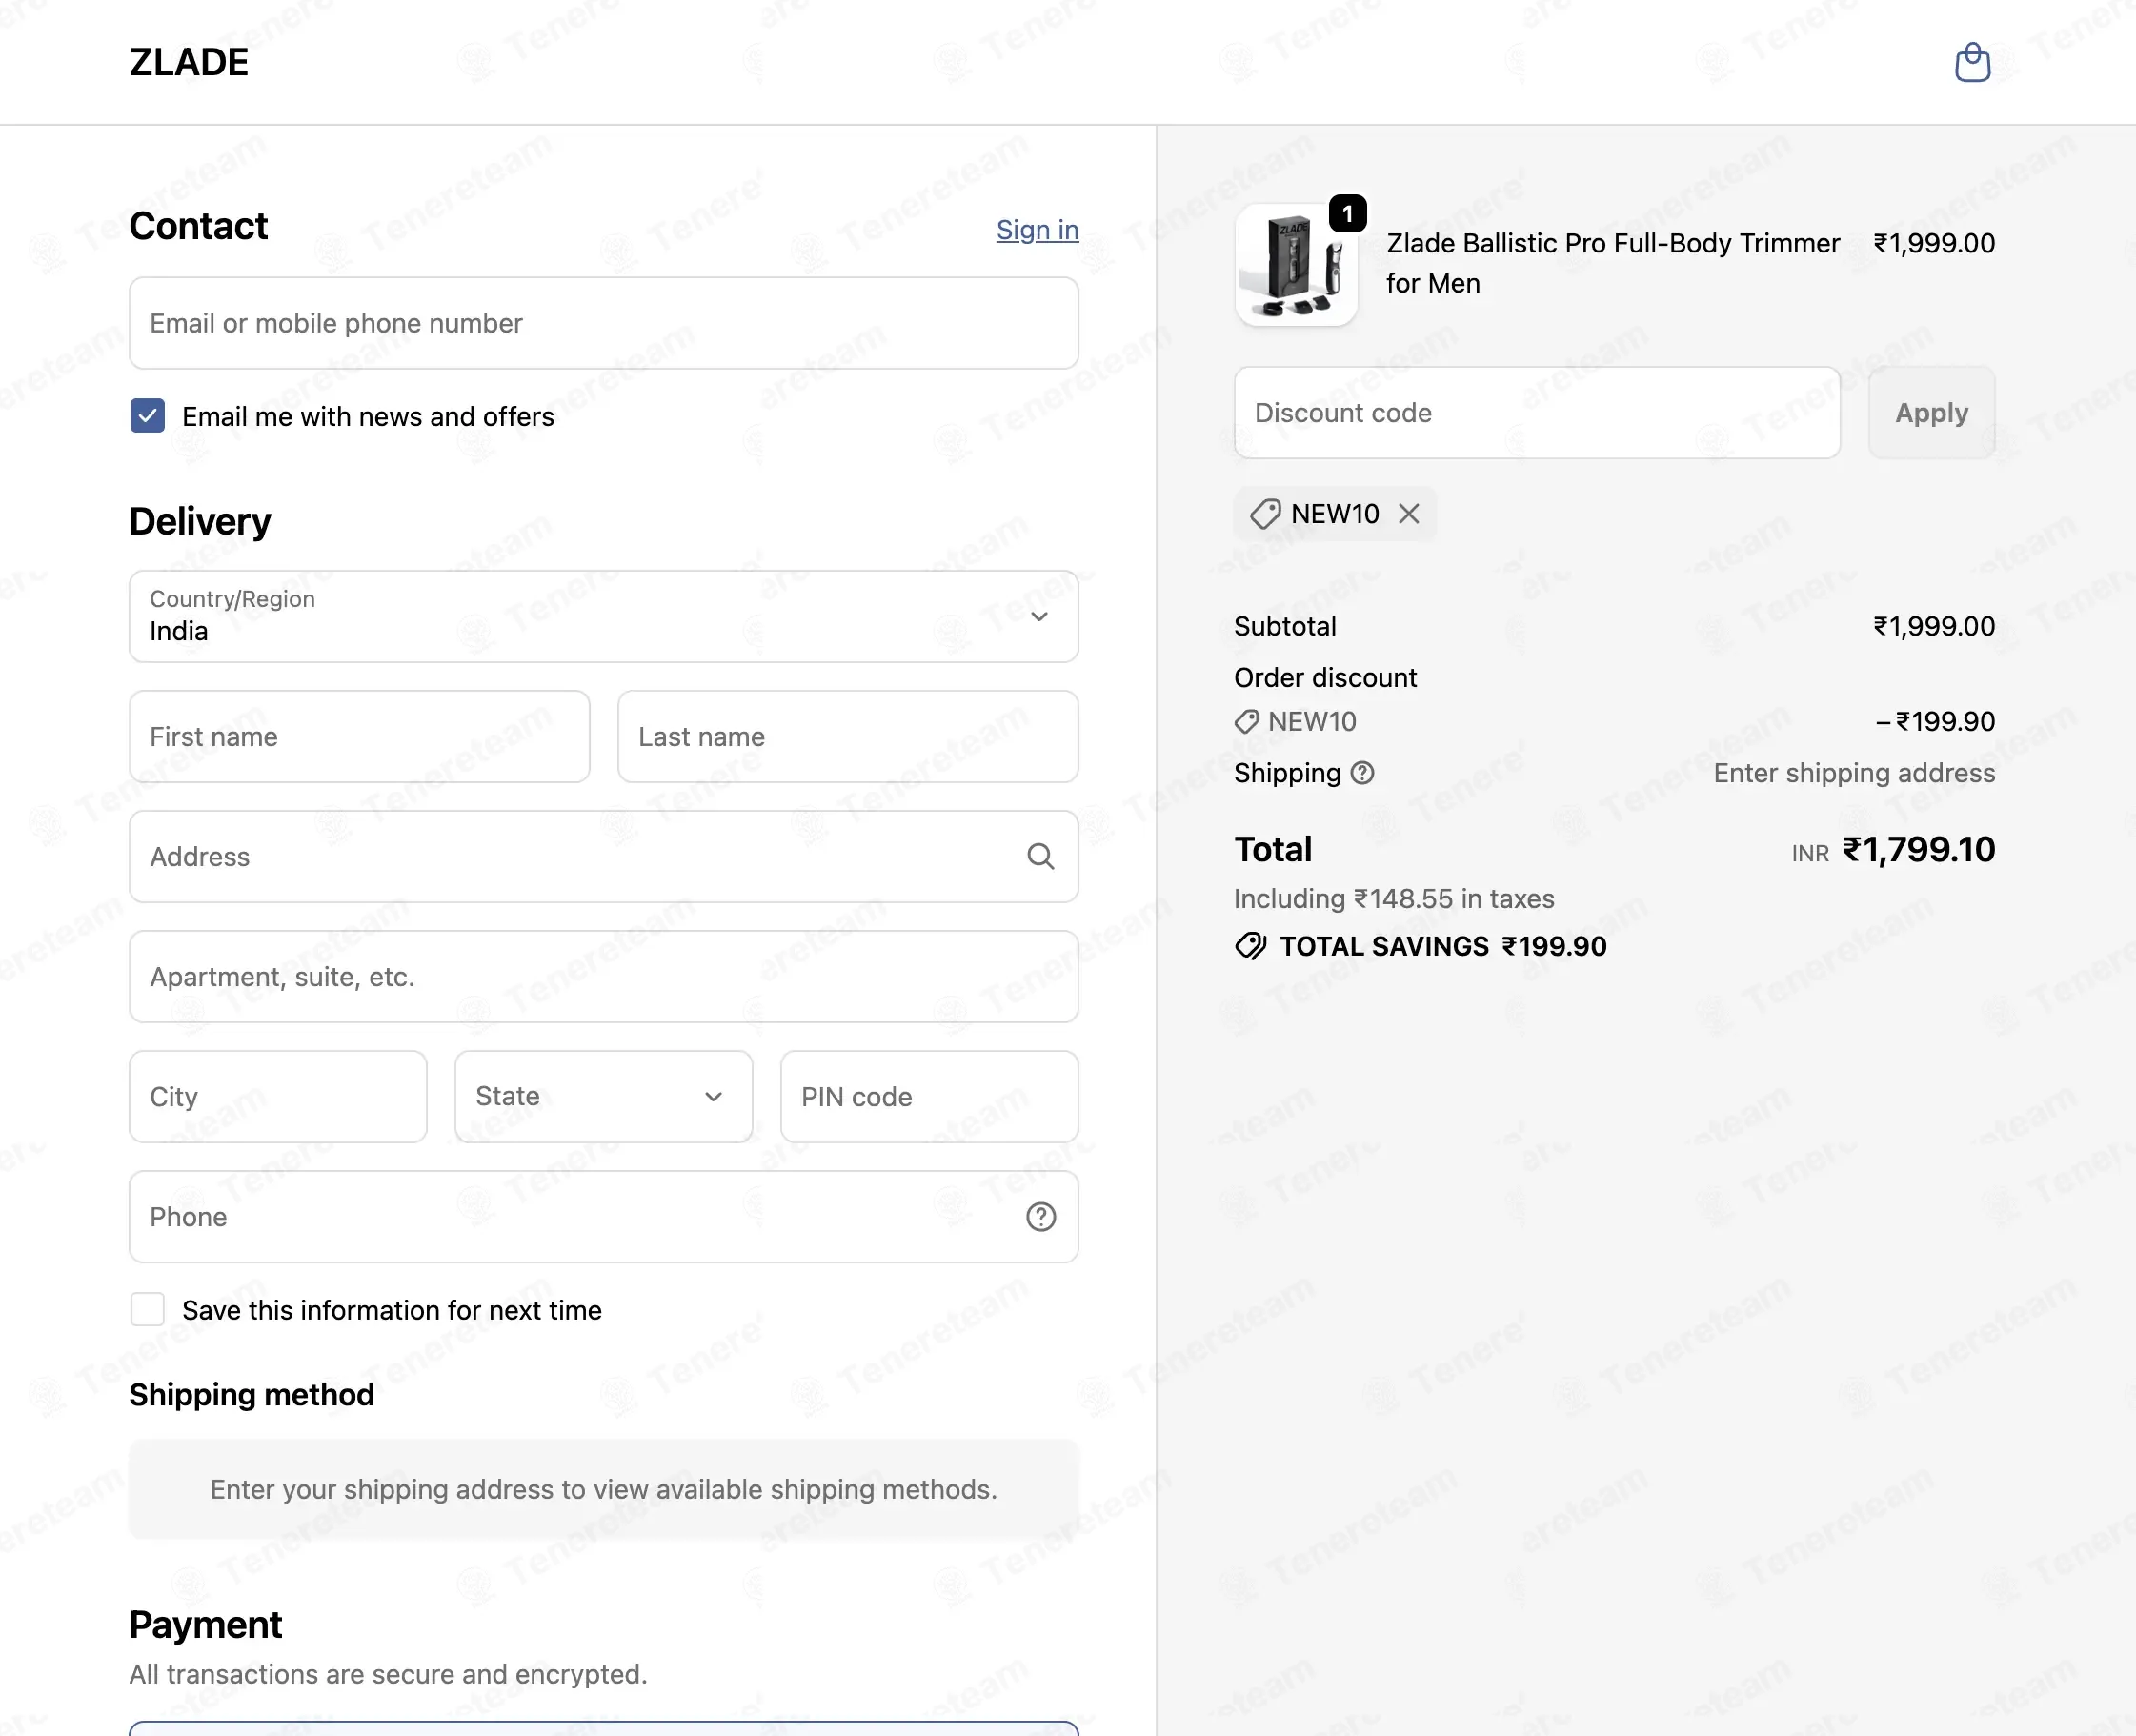Screen dimensions: 2136x1736
Task: Check Save this information for next time
Action: [x=148, y=1309]
